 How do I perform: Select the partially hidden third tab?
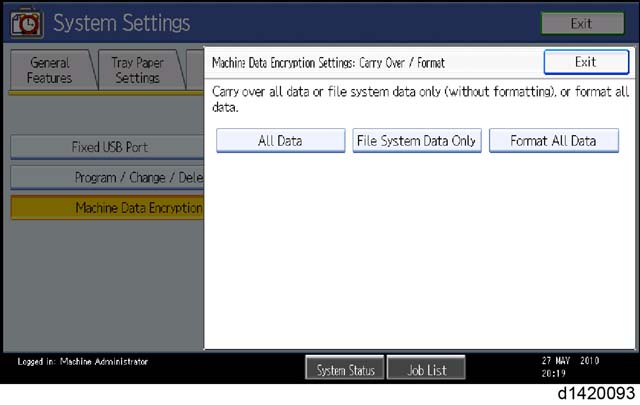195,70
